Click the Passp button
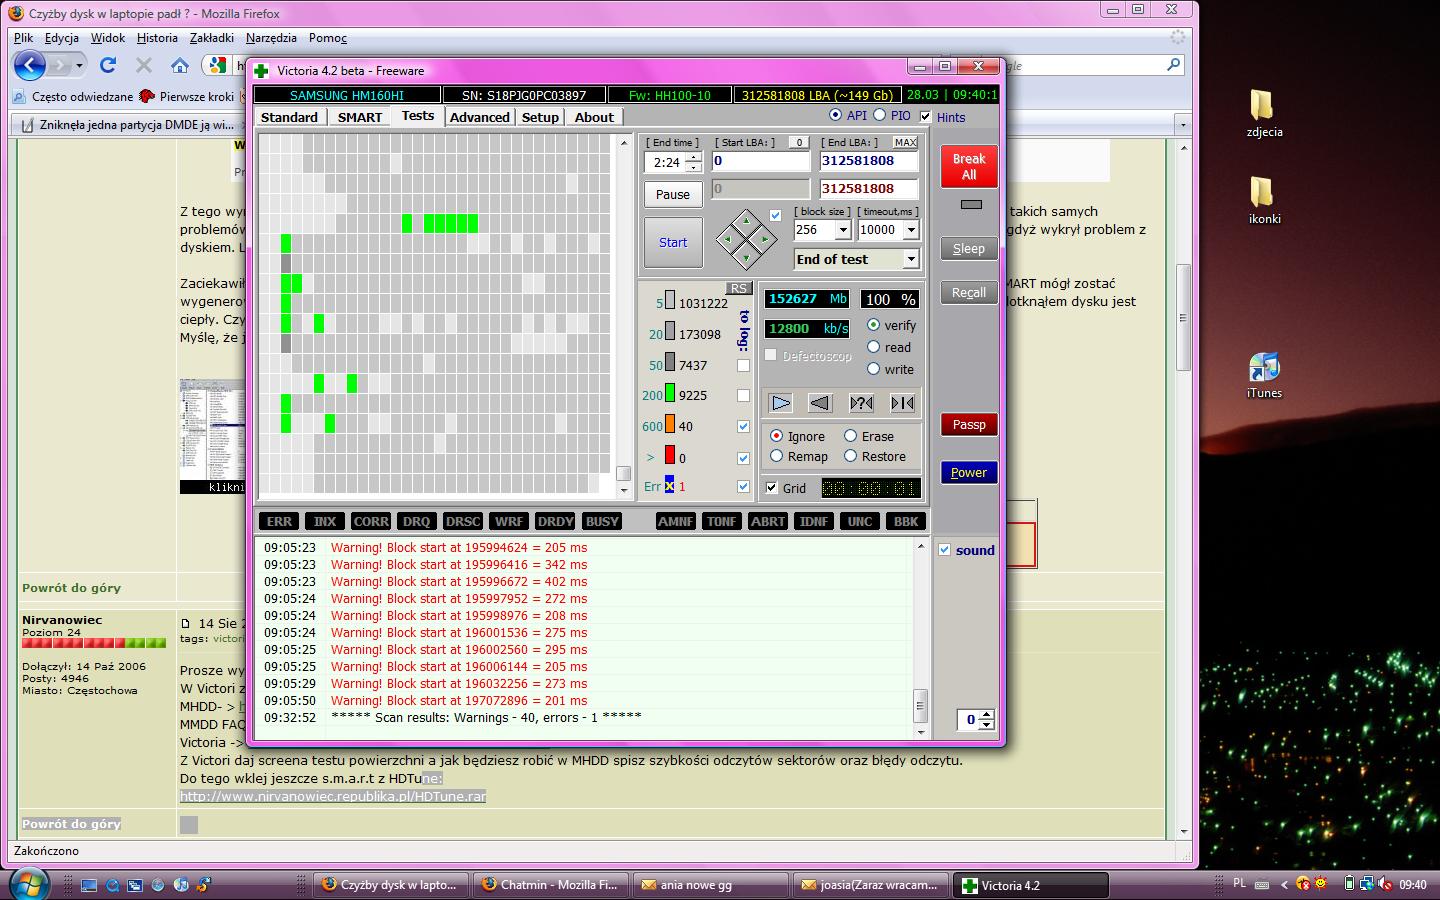This screenshot has height=900, width=1440. click(969, 424)
